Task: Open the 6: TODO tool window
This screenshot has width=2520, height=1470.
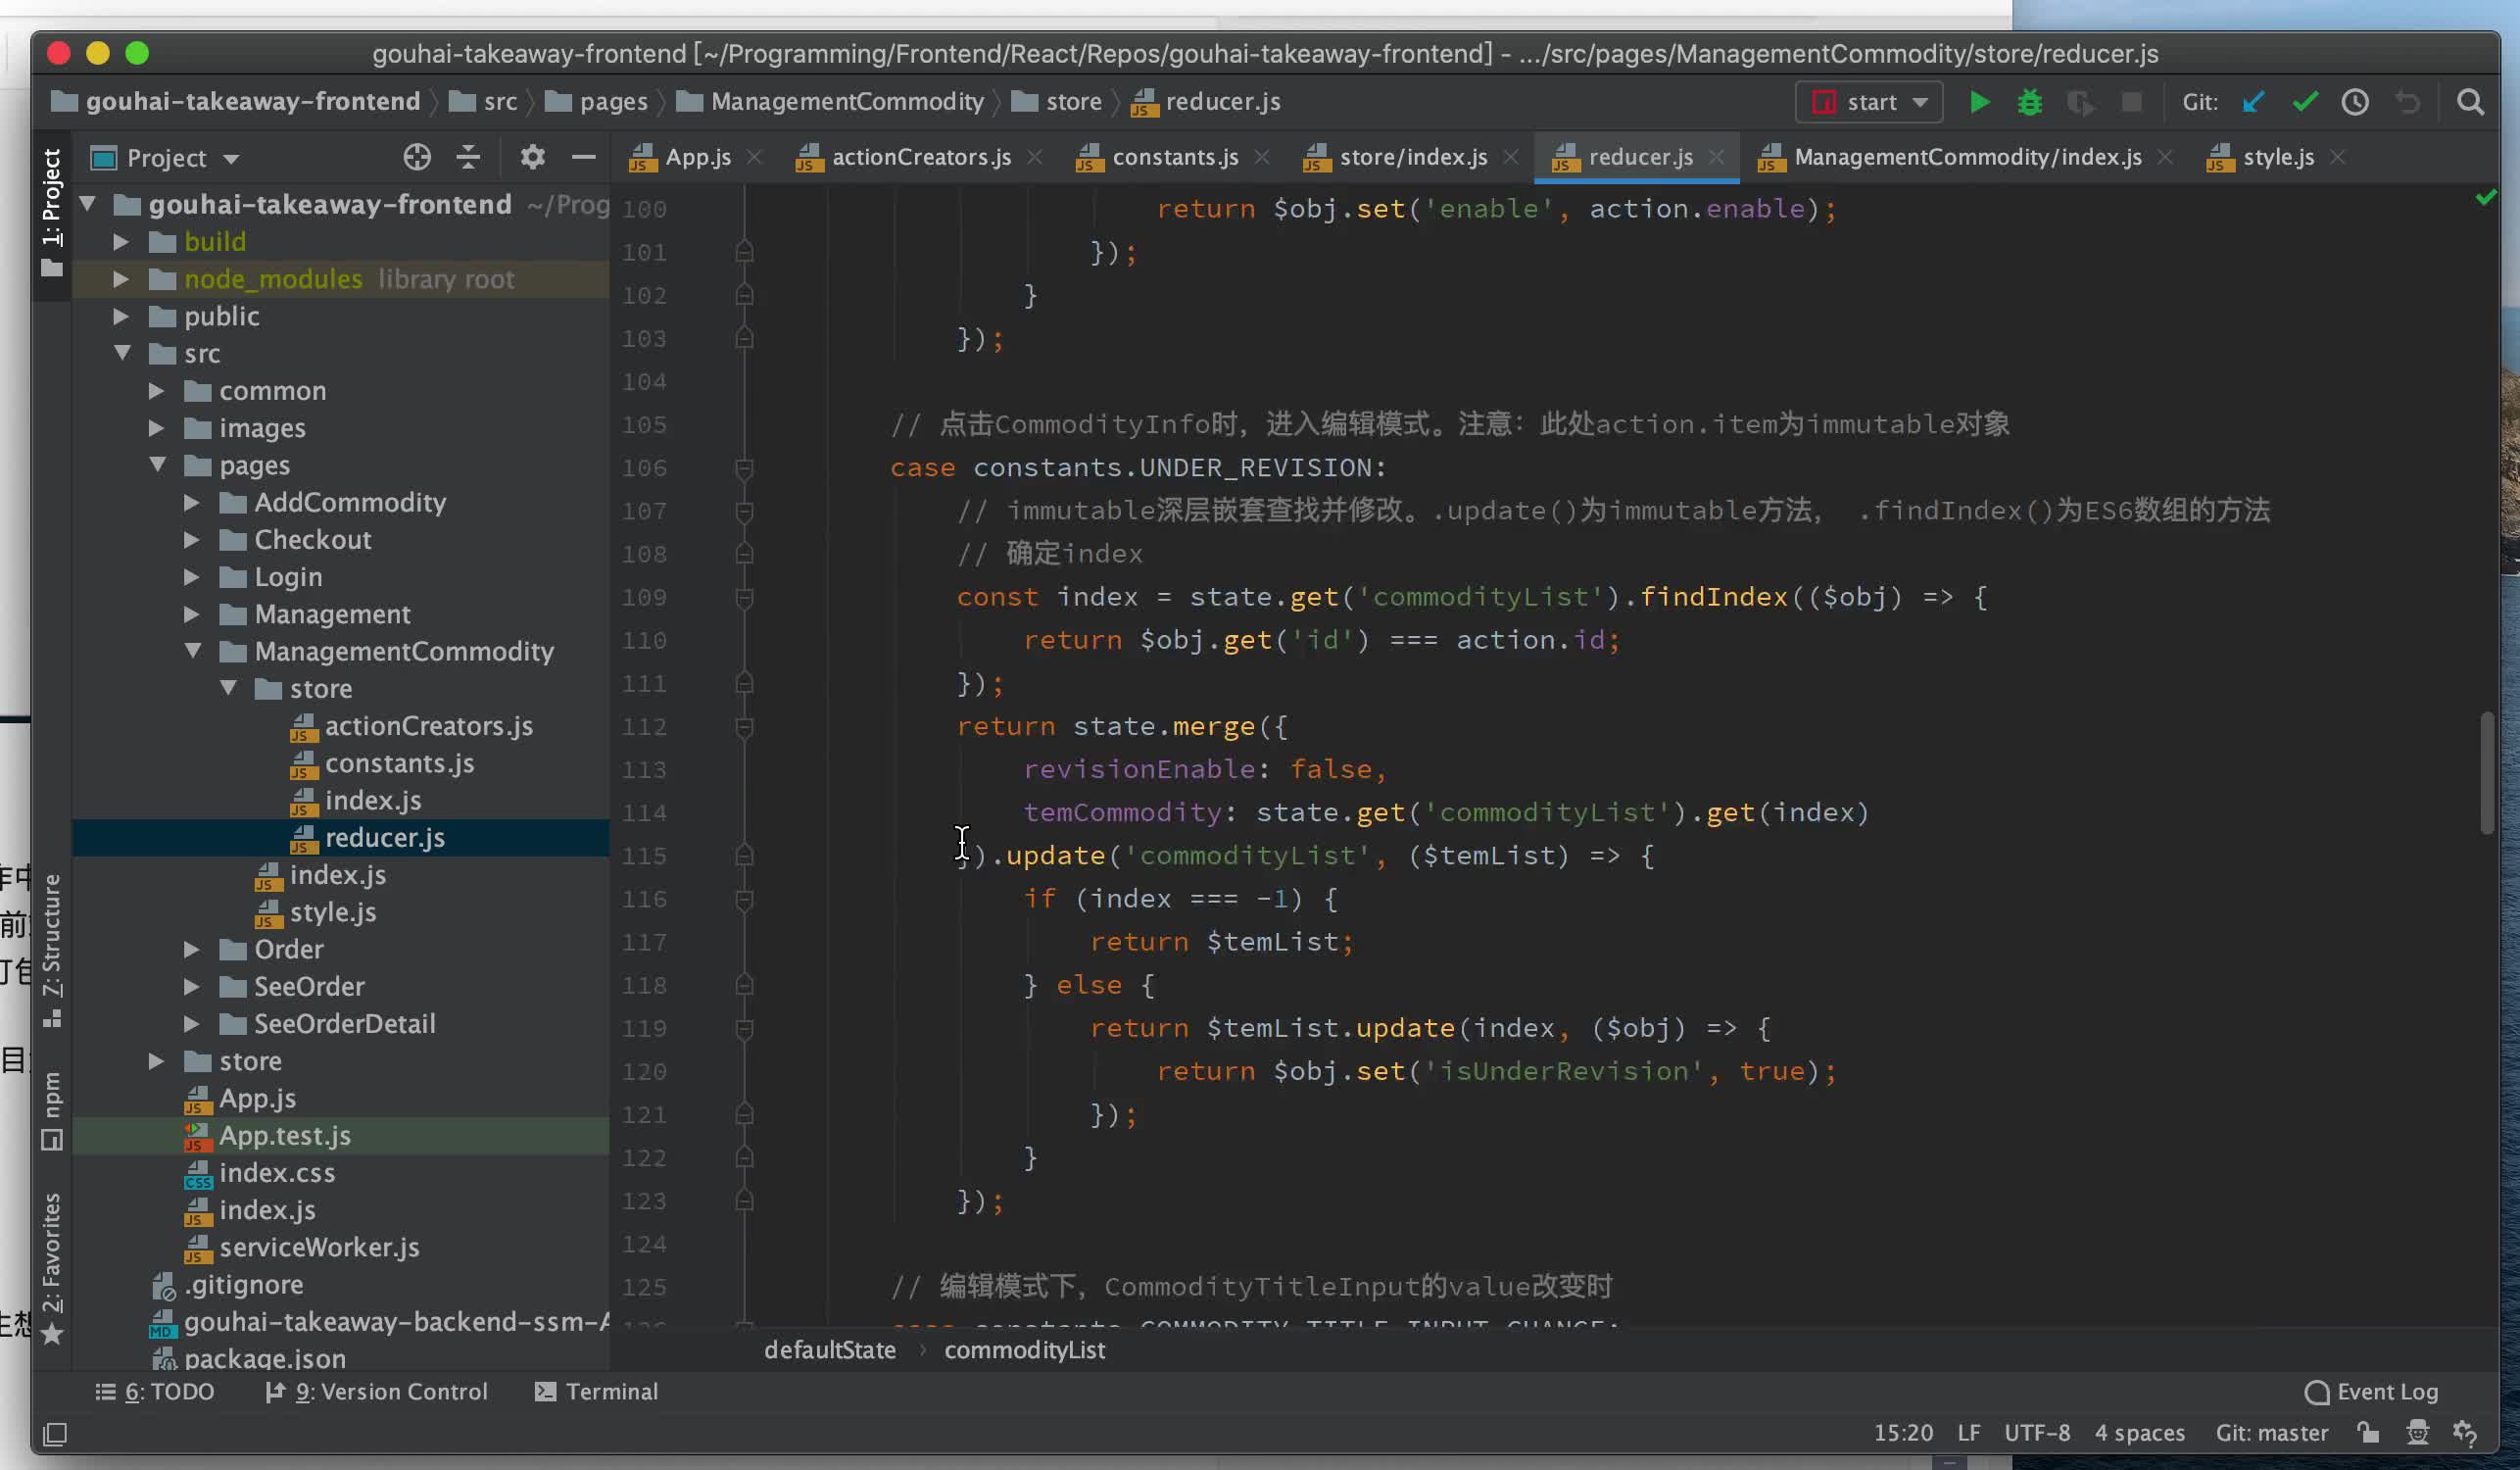Action: point(155,1392)
